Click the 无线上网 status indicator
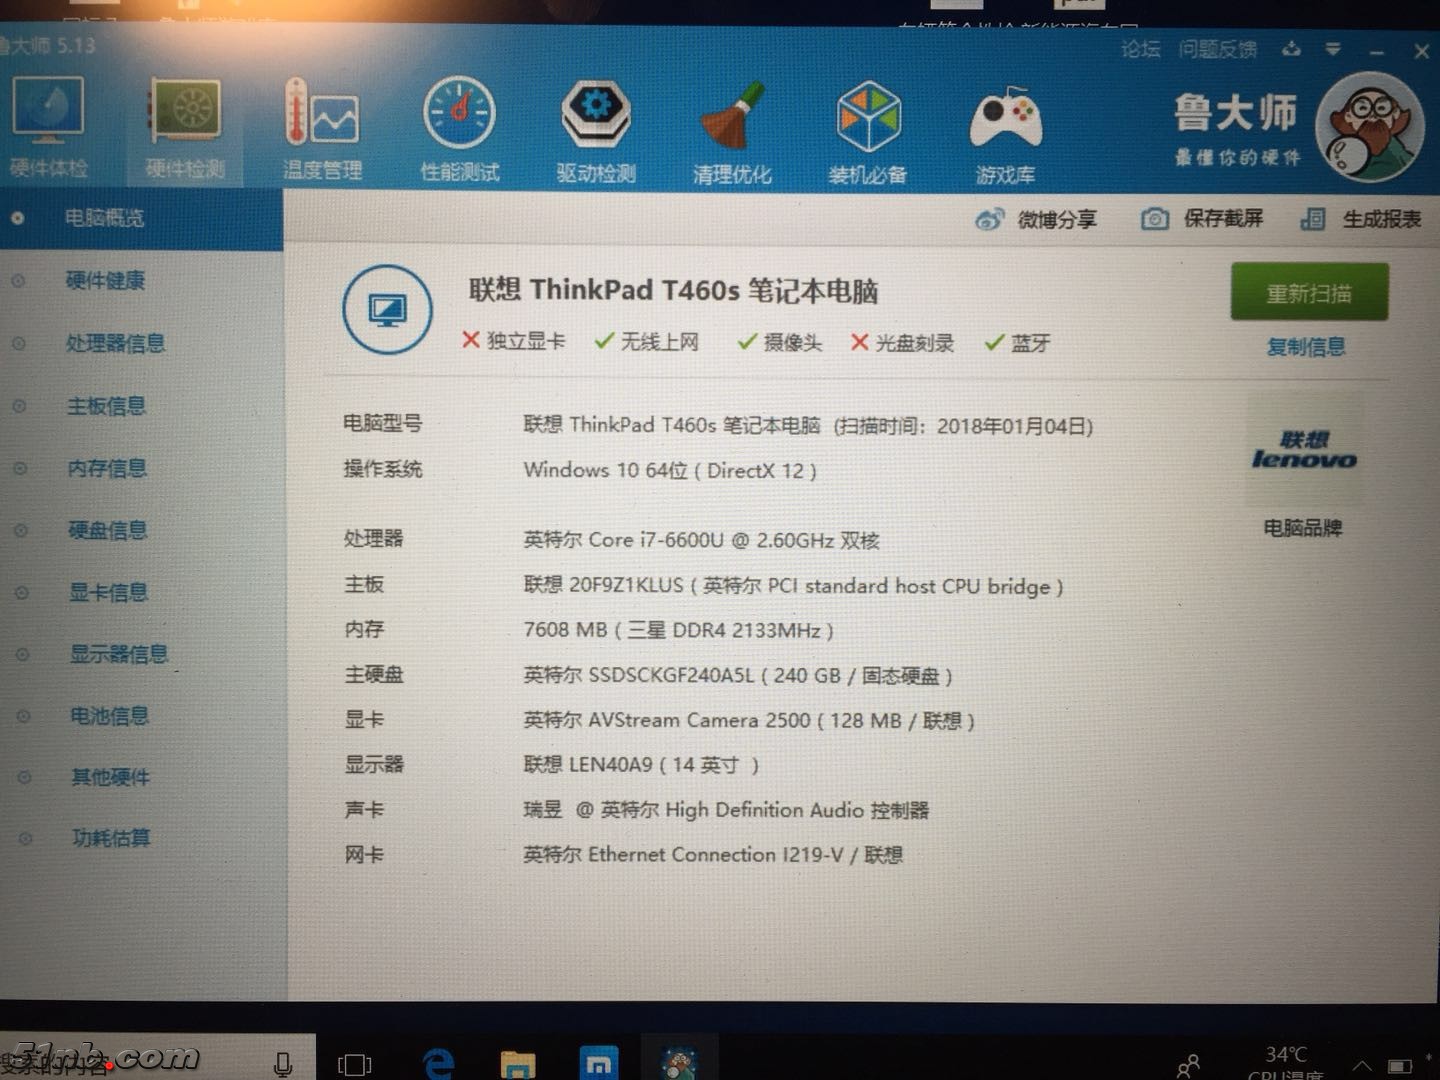The width and height of the screenshot is (1440, 1080). [x=647, y=342]
